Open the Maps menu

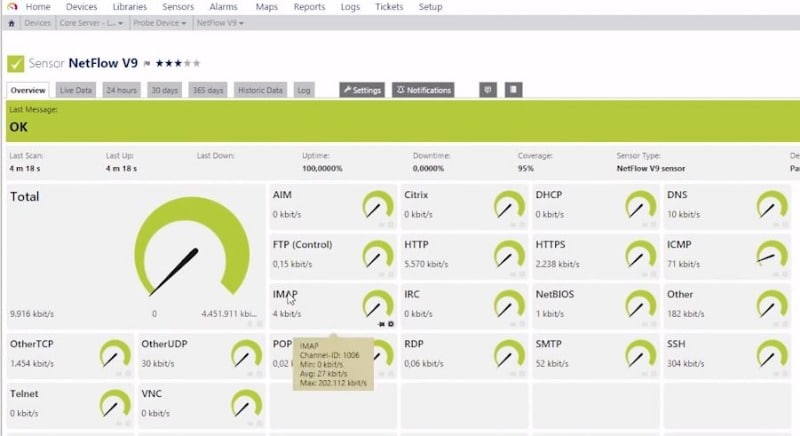pyautogui.click(x=267, y=7)
